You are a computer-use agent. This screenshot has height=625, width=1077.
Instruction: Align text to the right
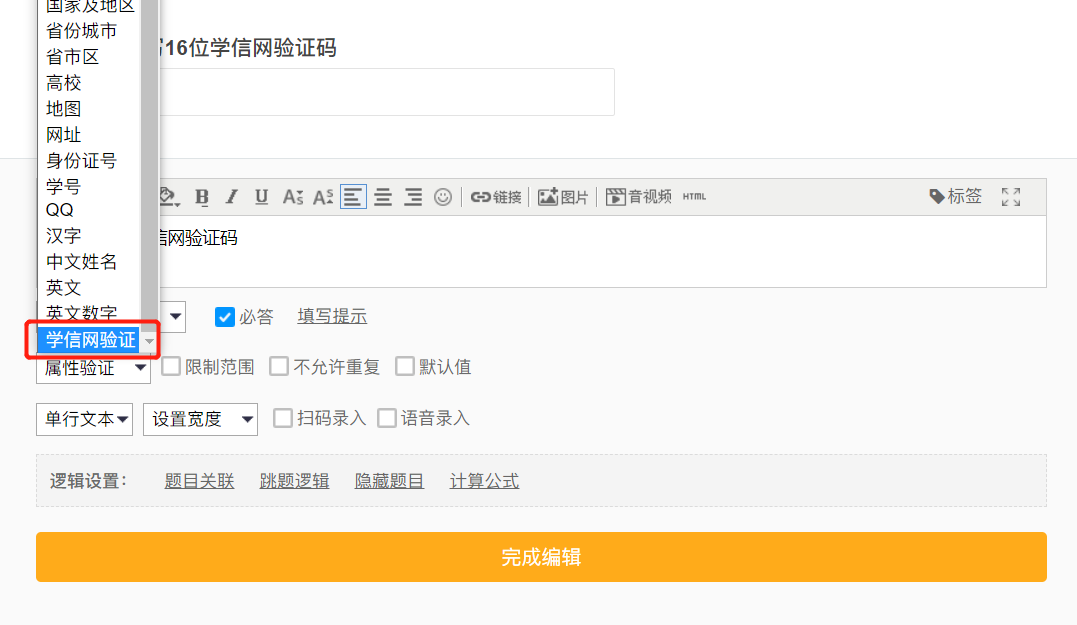click(x=413, y=197)
